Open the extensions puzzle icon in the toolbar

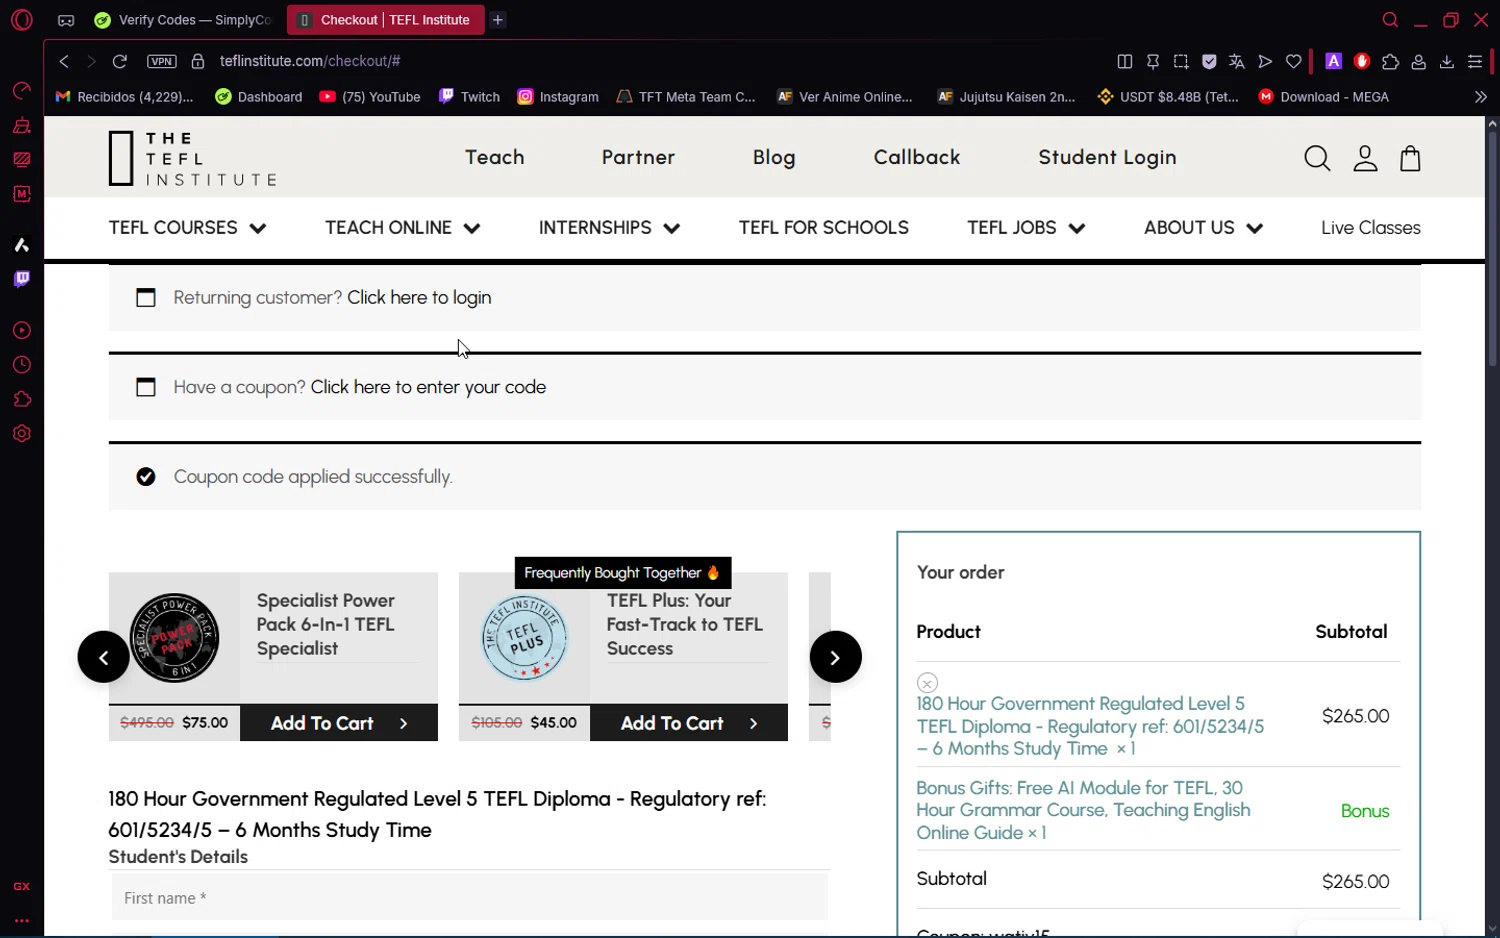coord(1390,61)
